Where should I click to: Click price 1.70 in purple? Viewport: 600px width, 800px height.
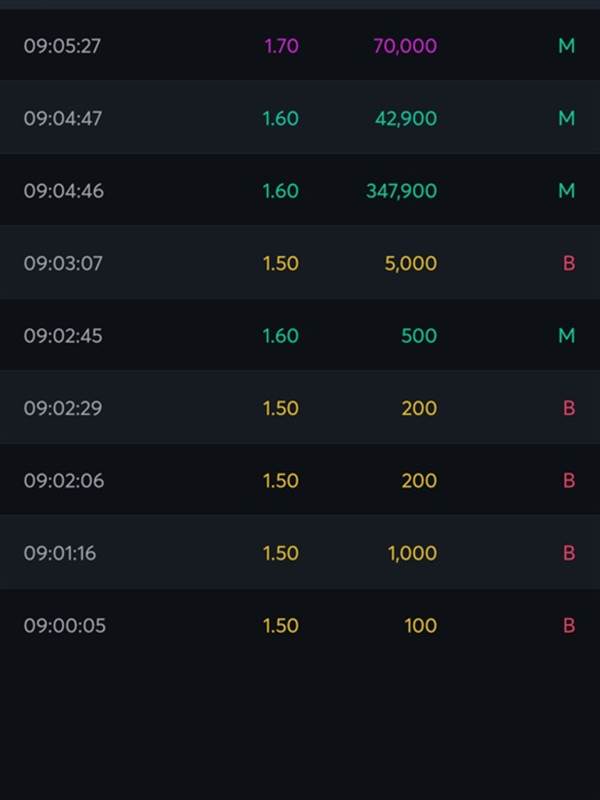pos(281,46)
